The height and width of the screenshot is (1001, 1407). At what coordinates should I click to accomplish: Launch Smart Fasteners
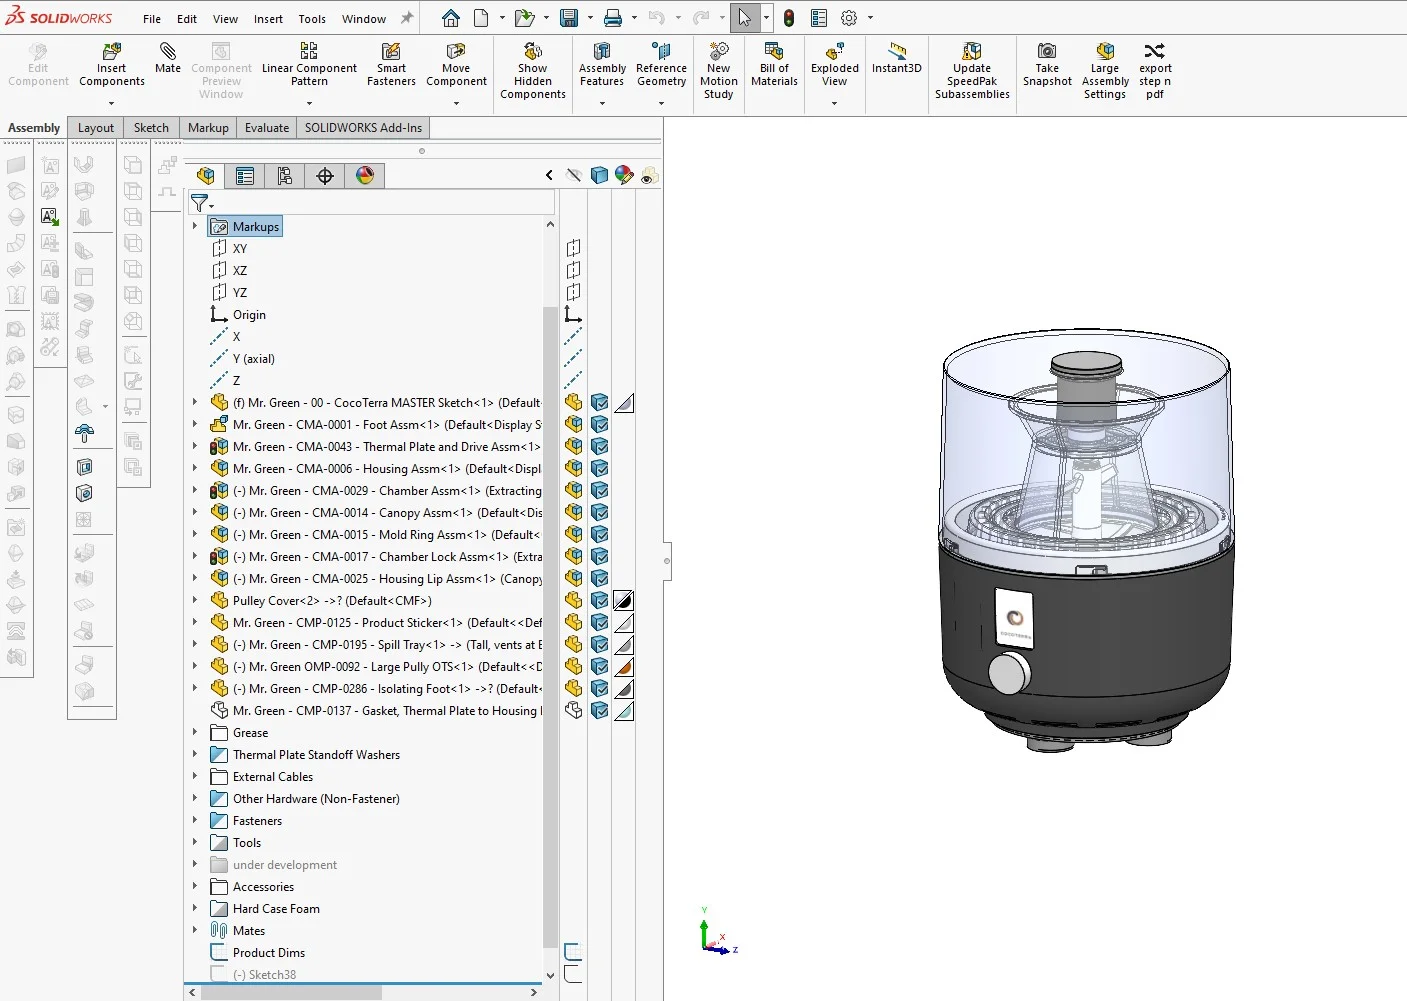click(391, 65)
